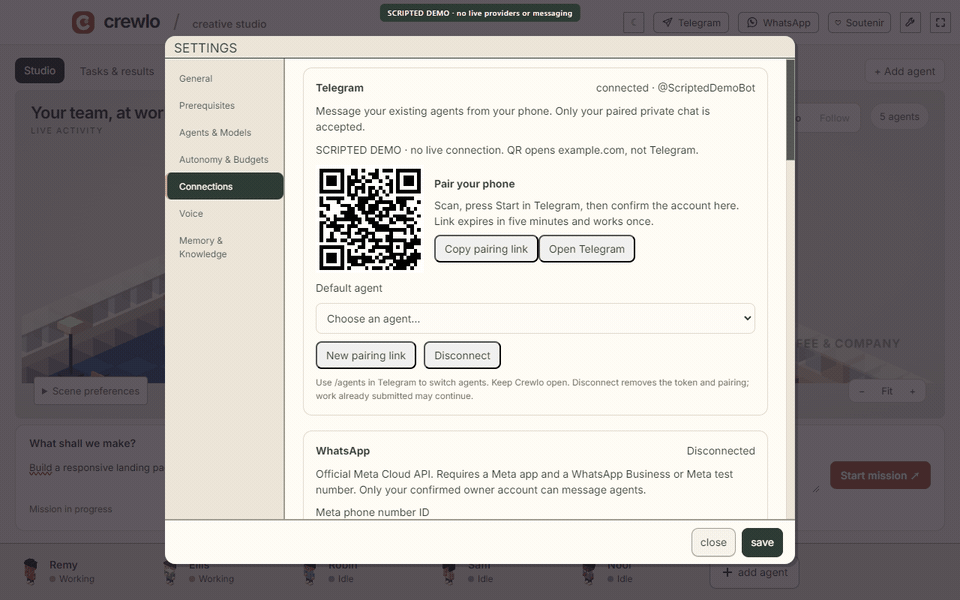Screen dimensions: 960x600
Task: Click the settings panel scrollbar thumb
Action: pos(790,110)
